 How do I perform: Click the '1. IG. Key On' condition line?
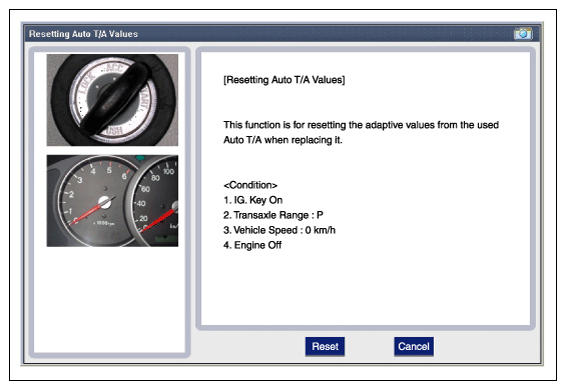pos(253,200)
